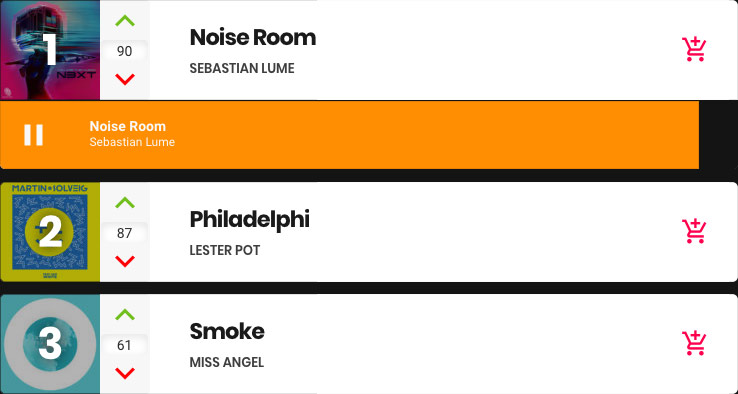
Task: Open the rank 1 album cover
Action: pos(50,50)
